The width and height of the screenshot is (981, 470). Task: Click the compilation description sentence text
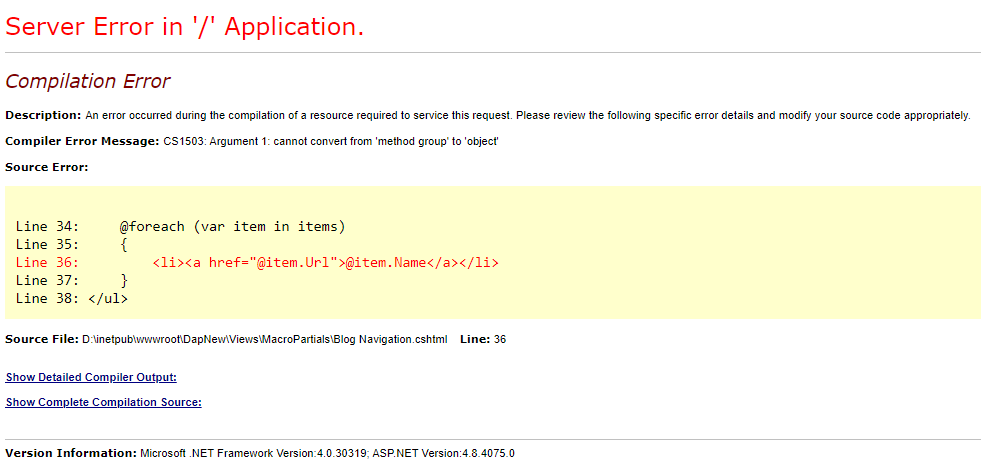click(527, 115)
